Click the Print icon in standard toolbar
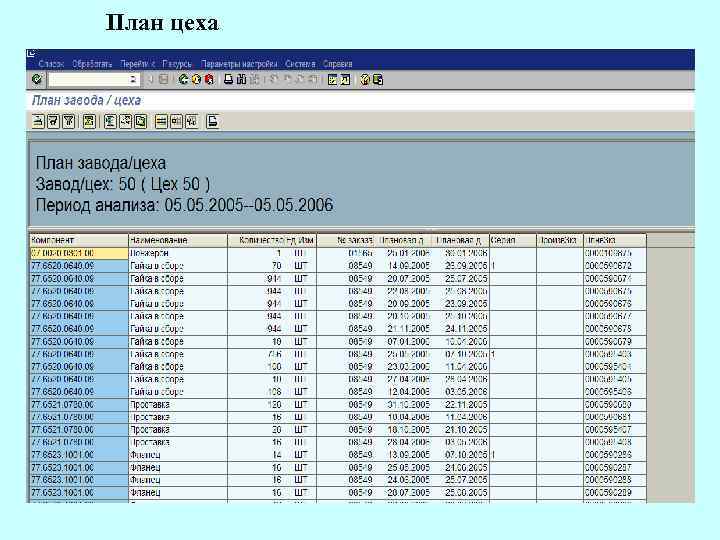 pyautogui.click(x=228, y=79)
